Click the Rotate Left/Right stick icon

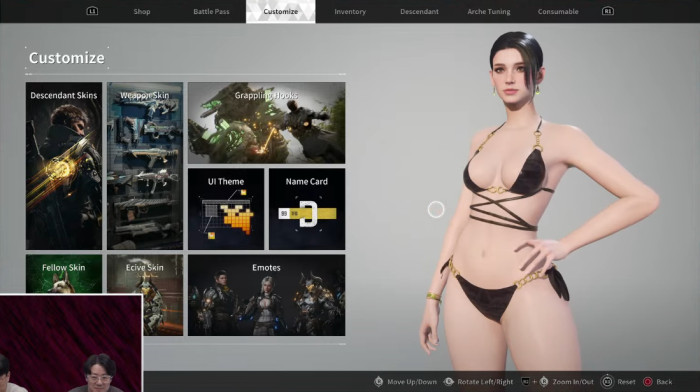[x=448, y=382]
